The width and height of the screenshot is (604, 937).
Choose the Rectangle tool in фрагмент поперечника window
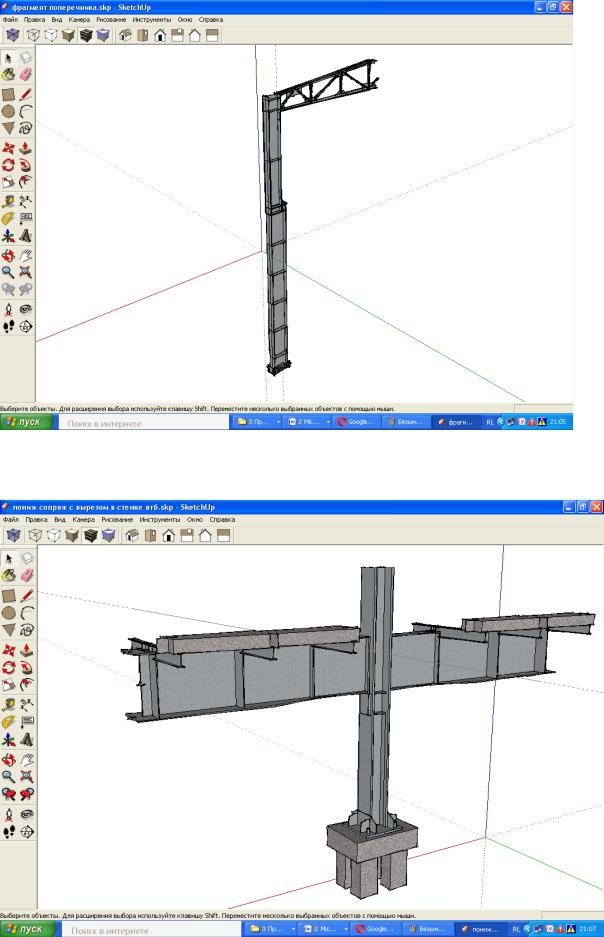(x=10, y=93)
